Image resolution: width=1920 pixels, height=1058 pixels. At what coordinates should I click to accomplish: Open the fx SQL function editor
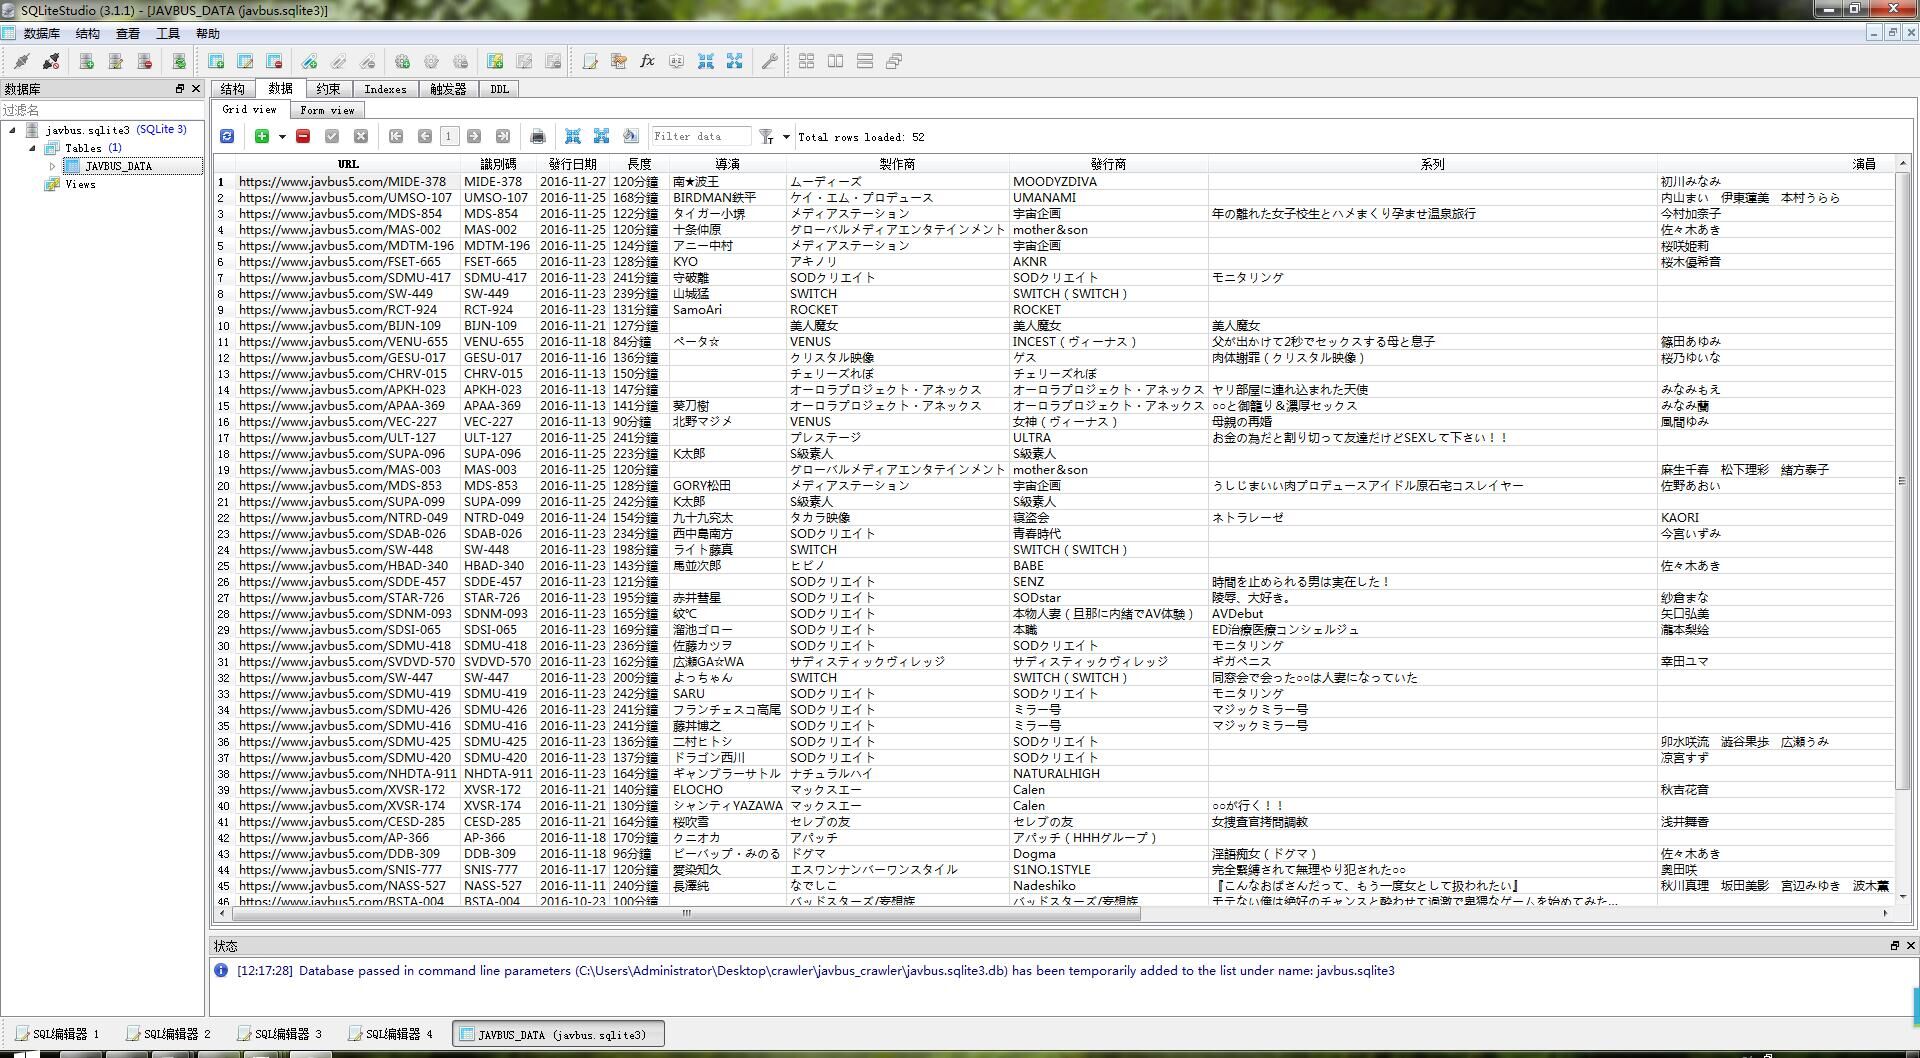click(x=647, y=61)
